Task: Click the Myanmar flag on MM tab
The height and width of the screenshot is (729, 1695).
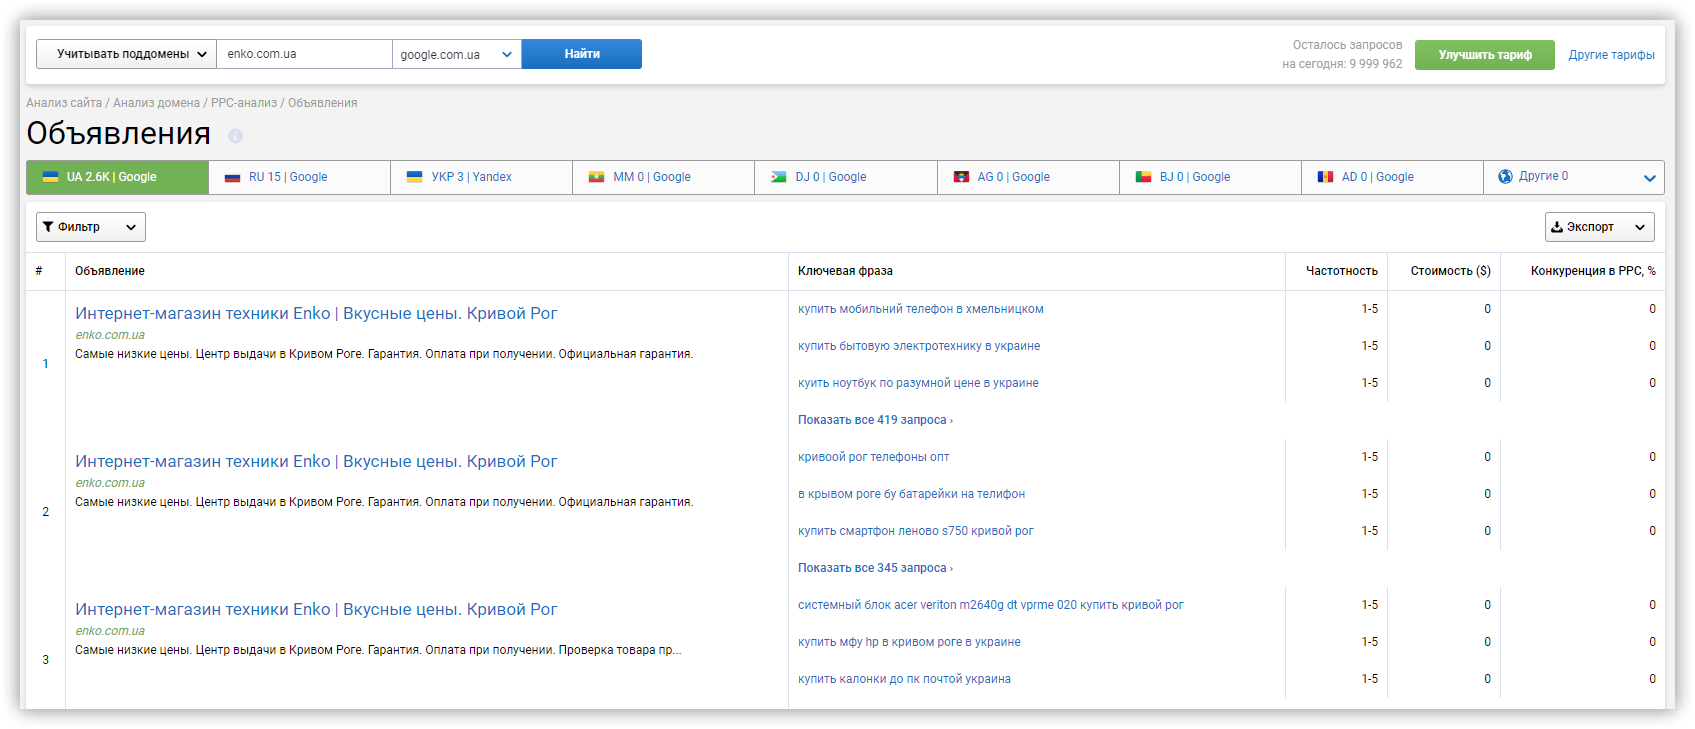Action: pyautogui.click(x=596, y=177)
